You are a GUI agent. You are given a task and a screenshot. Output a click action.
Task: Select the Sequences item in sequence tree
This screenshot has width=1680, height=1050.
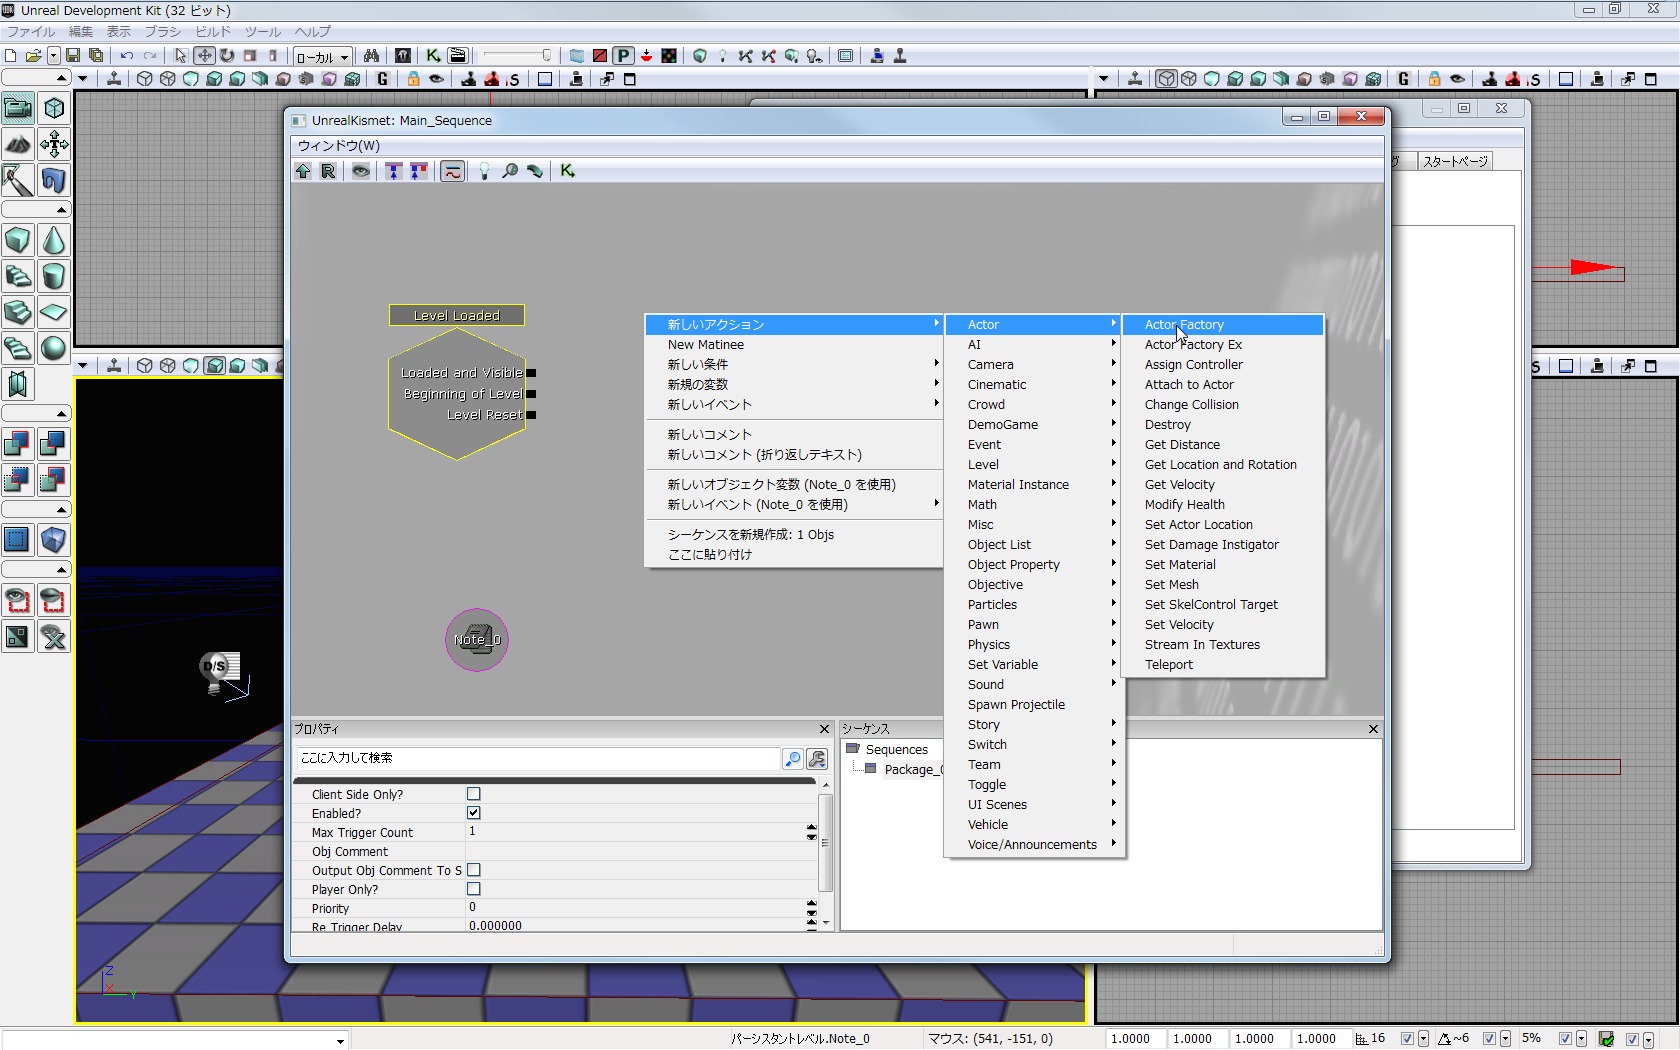(x=896, y=750)
